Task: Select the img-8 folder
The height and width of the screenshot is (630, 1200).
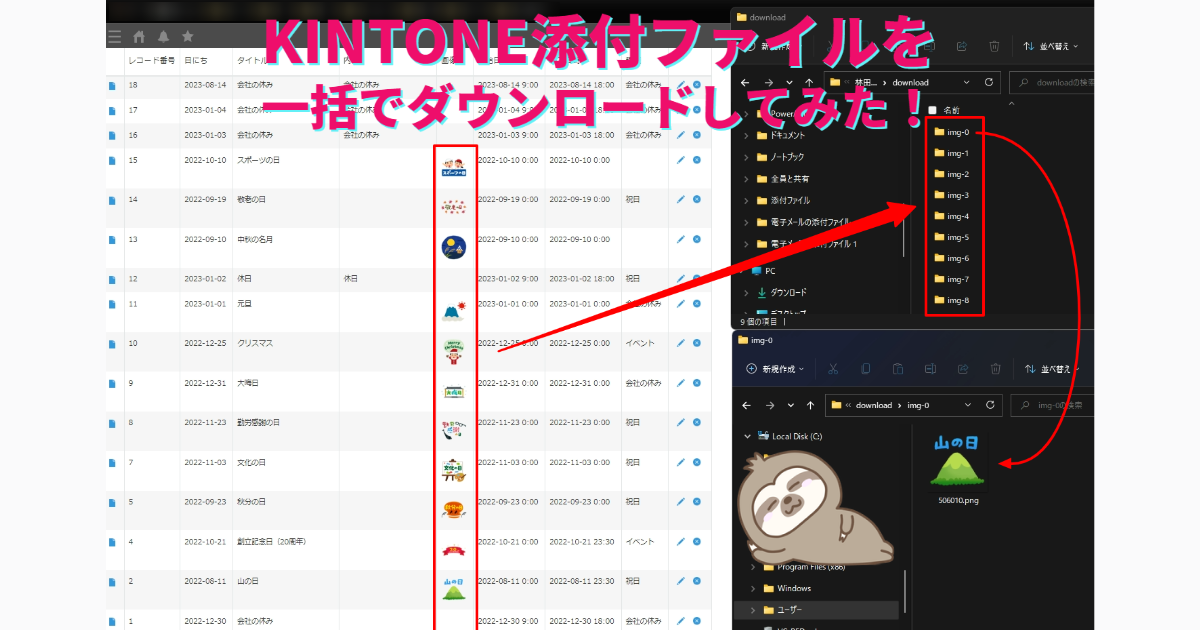Action: tap(952, 300)
